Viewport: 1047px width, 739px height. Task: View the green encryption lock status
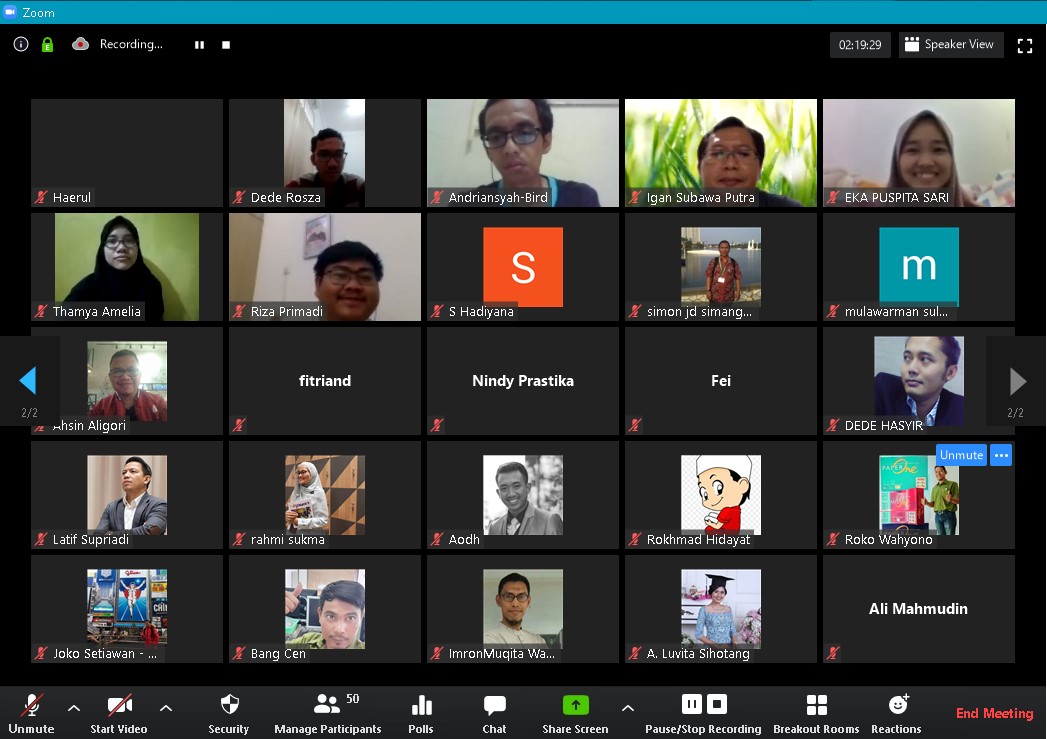47,44
